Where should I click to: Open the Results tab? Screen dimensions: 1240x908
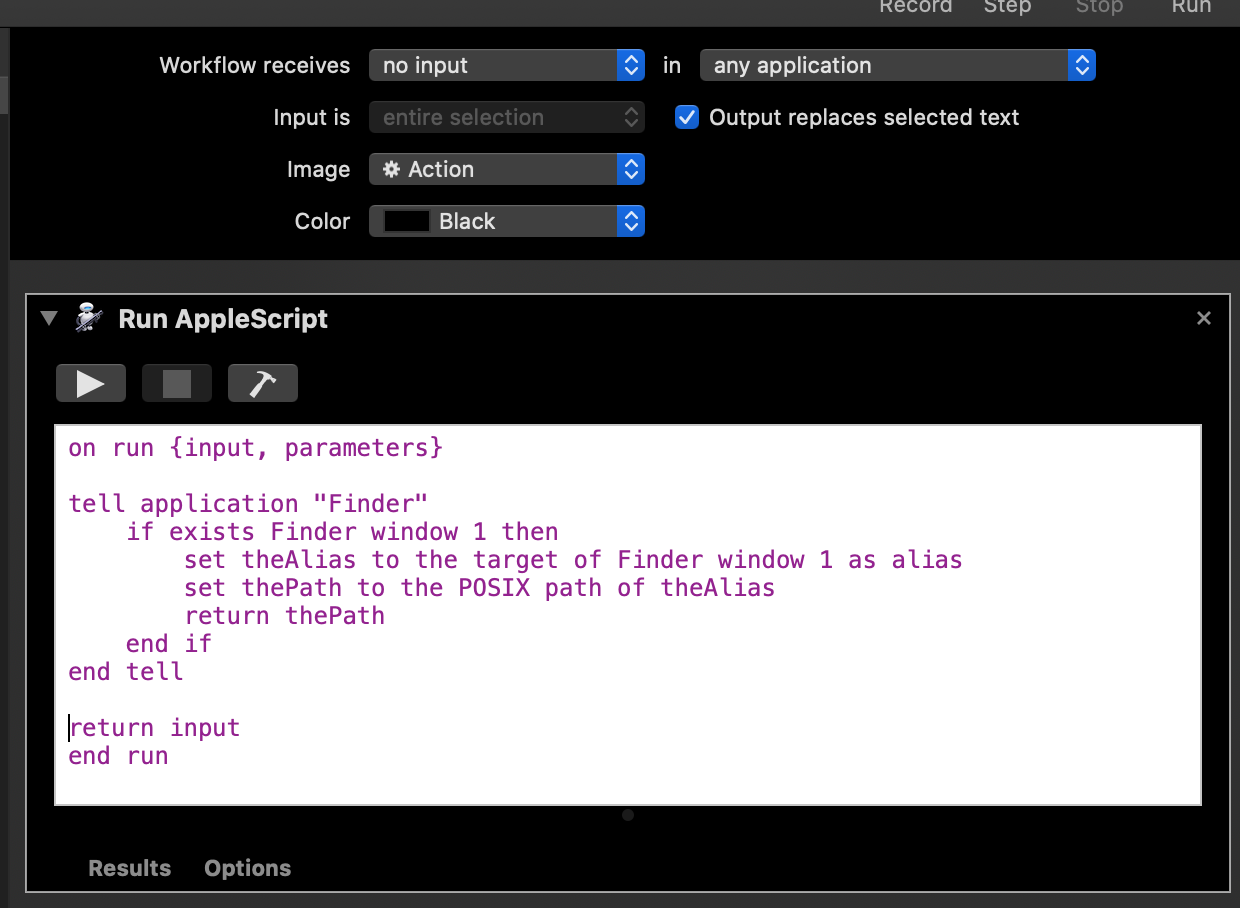coord(130,868)
